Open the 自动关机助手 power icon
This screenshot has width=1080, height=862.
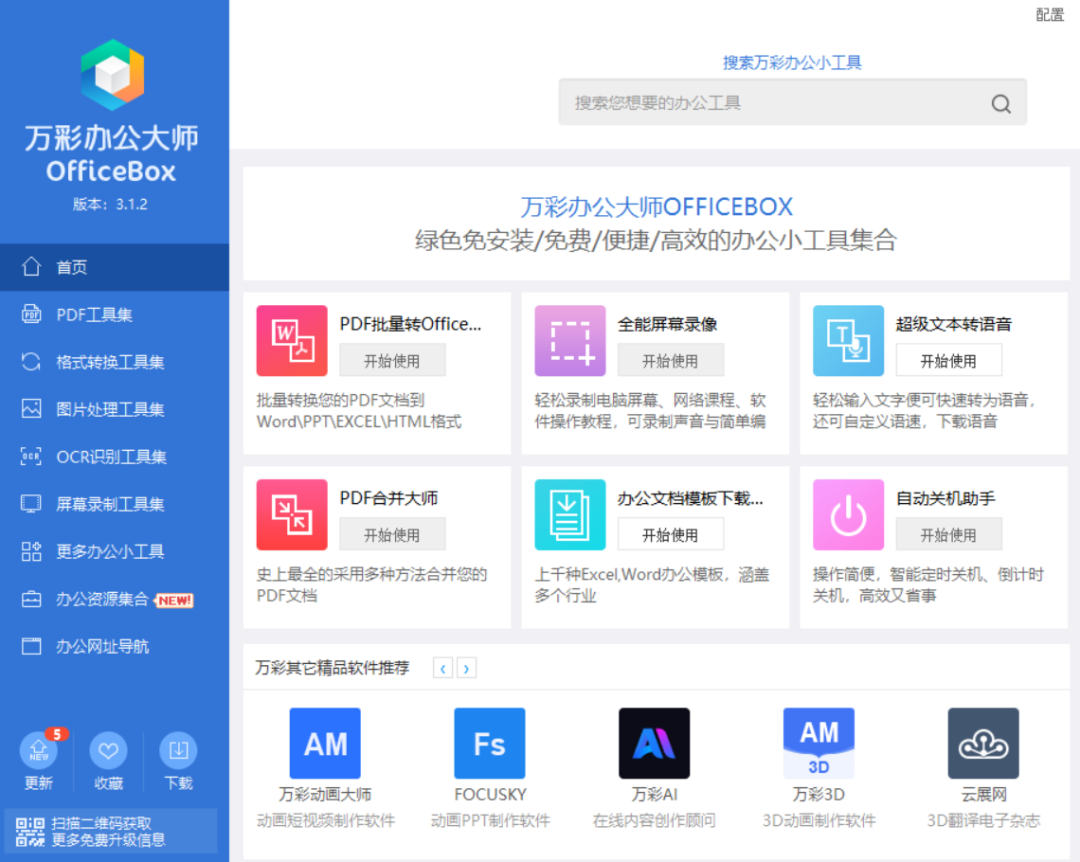[849, 515]
